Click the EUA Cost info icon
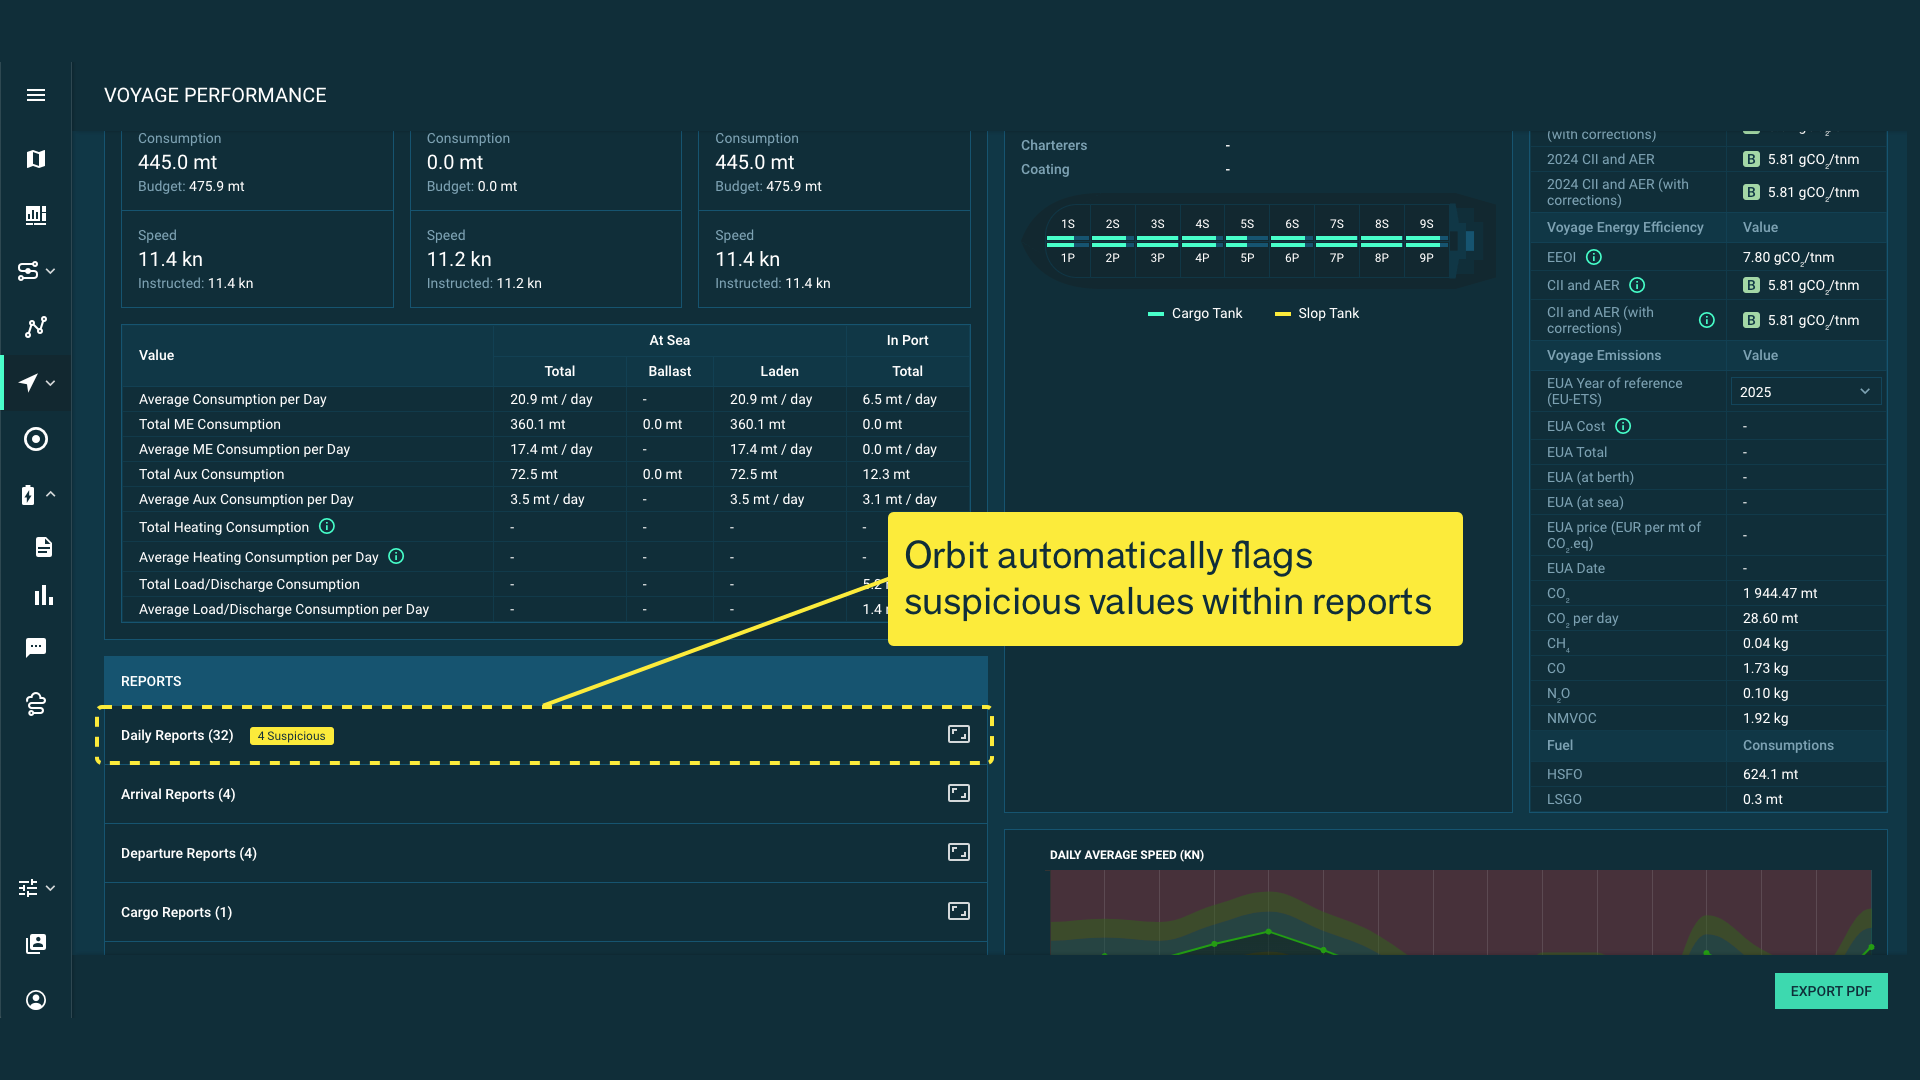Viewport: 1920px width, 1080px height. 1623,426
